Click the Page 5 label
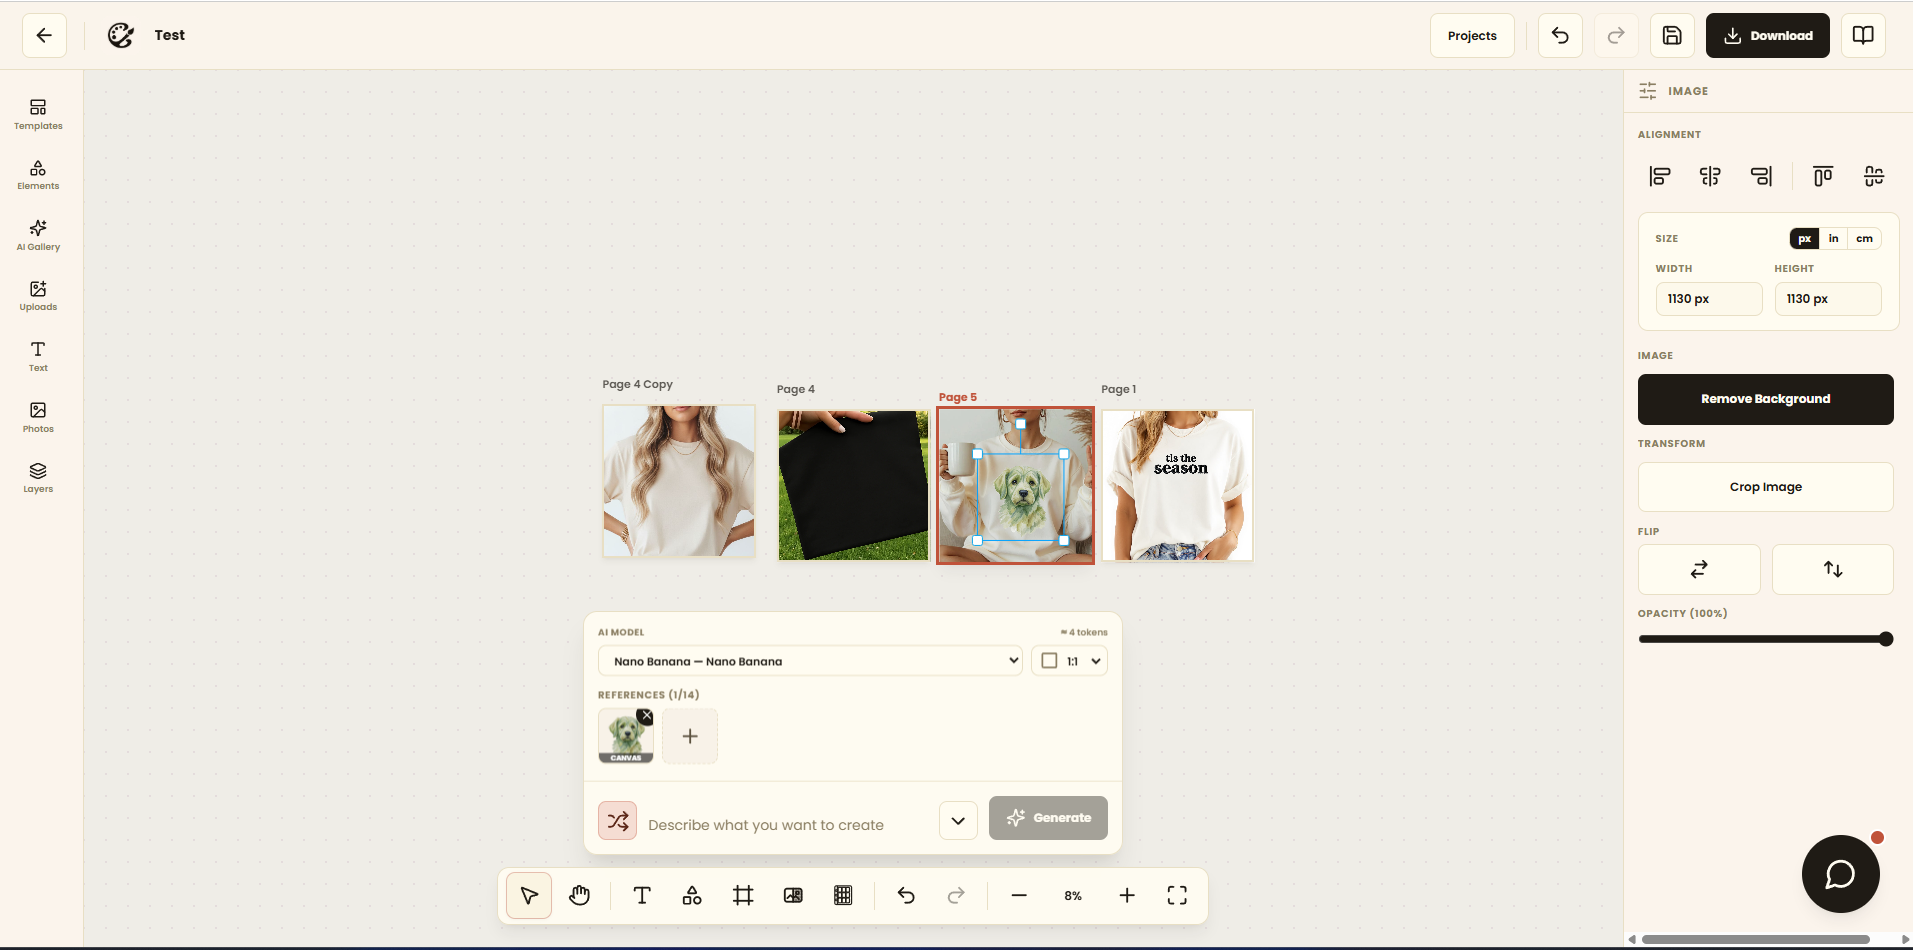Viewport: 1913px width, 950px height. 958,397
